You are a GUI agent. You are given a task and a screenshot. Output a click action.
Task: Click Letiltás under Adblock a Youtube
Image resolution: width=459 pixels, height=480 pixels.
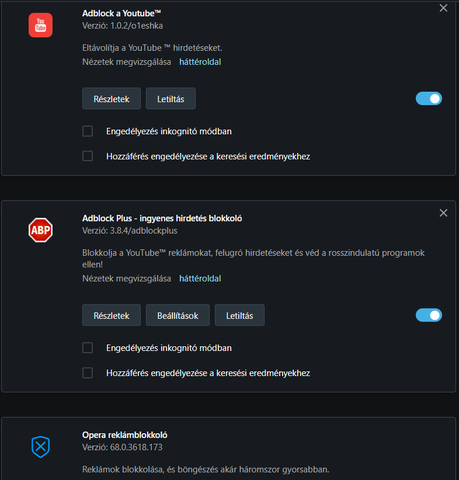171,99
